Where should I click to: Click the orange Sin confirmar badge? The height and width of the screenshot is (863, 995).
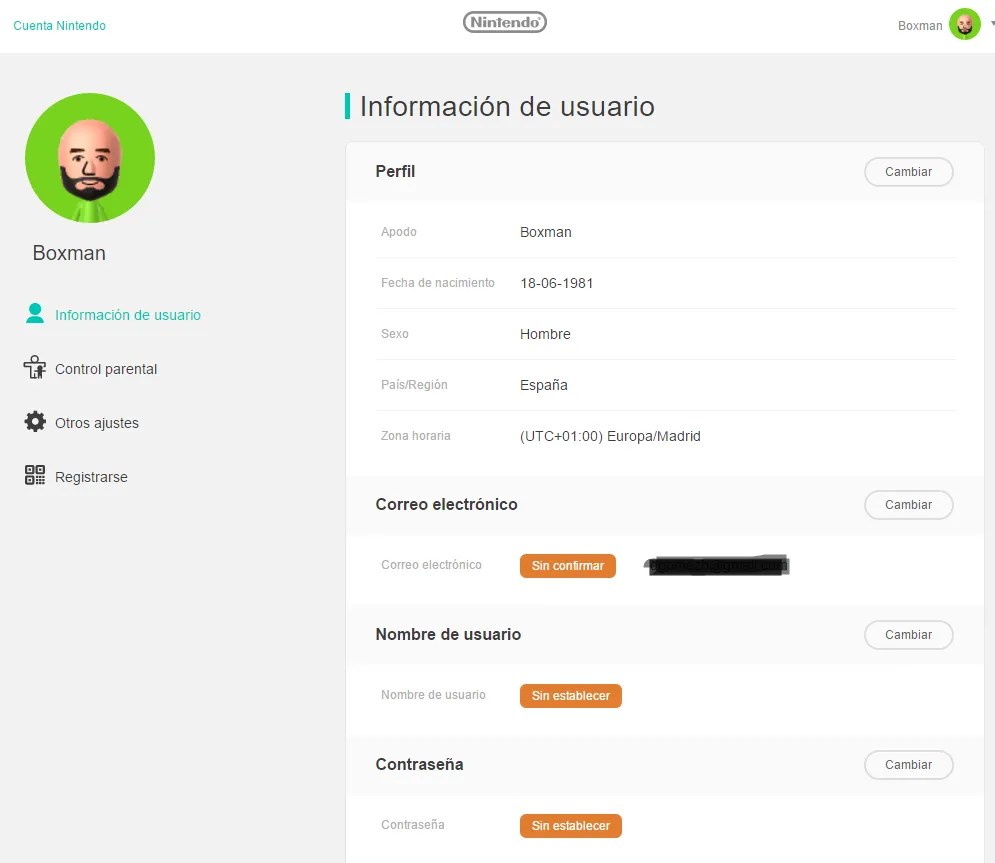click(x=567, y=565)
